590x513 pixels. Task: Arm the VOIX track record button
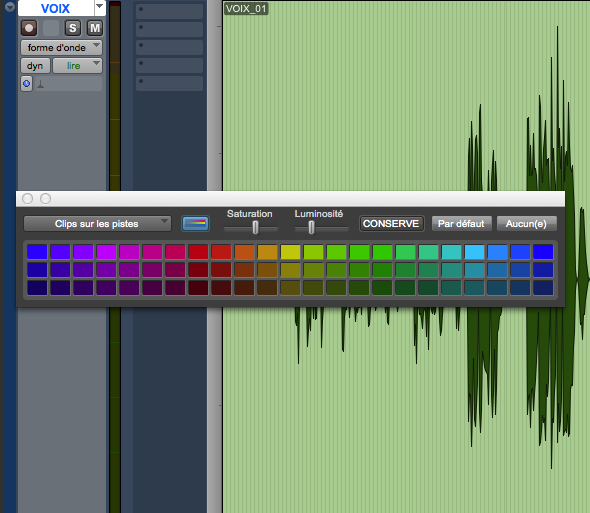[29, 28]
